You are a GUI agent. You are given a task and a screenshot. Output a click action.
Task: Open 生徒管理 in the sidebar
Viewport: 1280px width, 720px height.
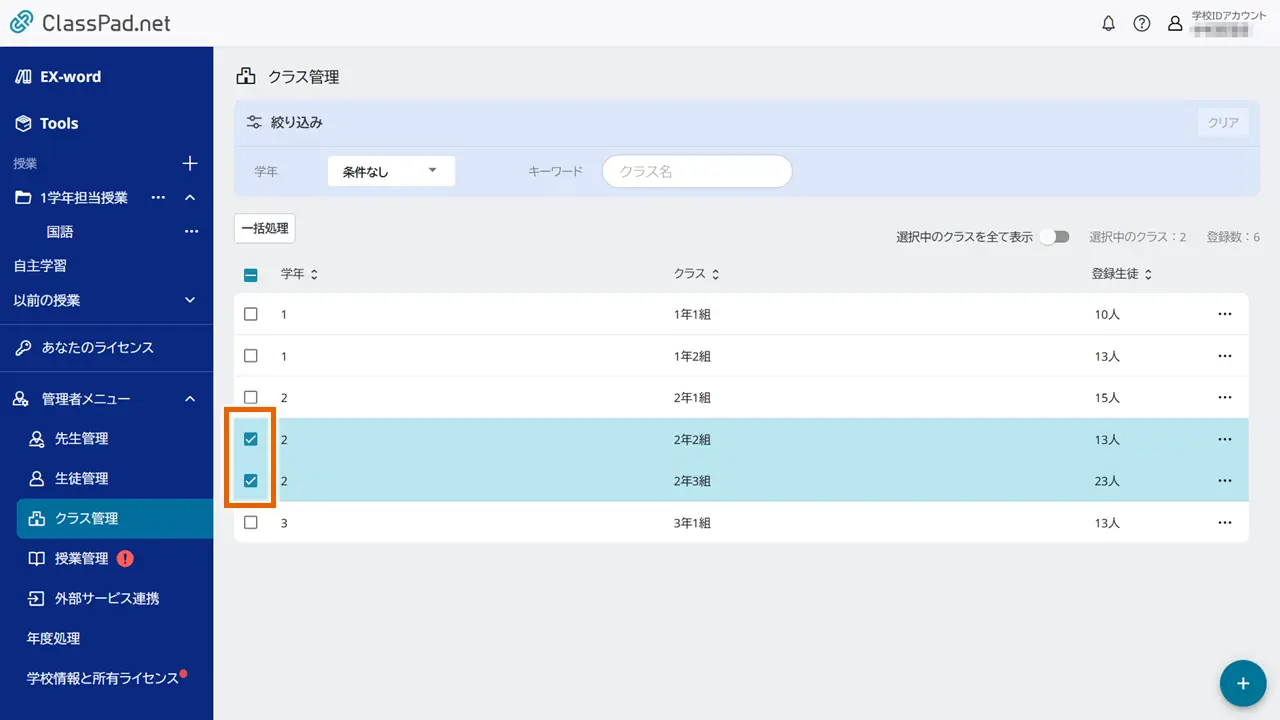point(81,479)
